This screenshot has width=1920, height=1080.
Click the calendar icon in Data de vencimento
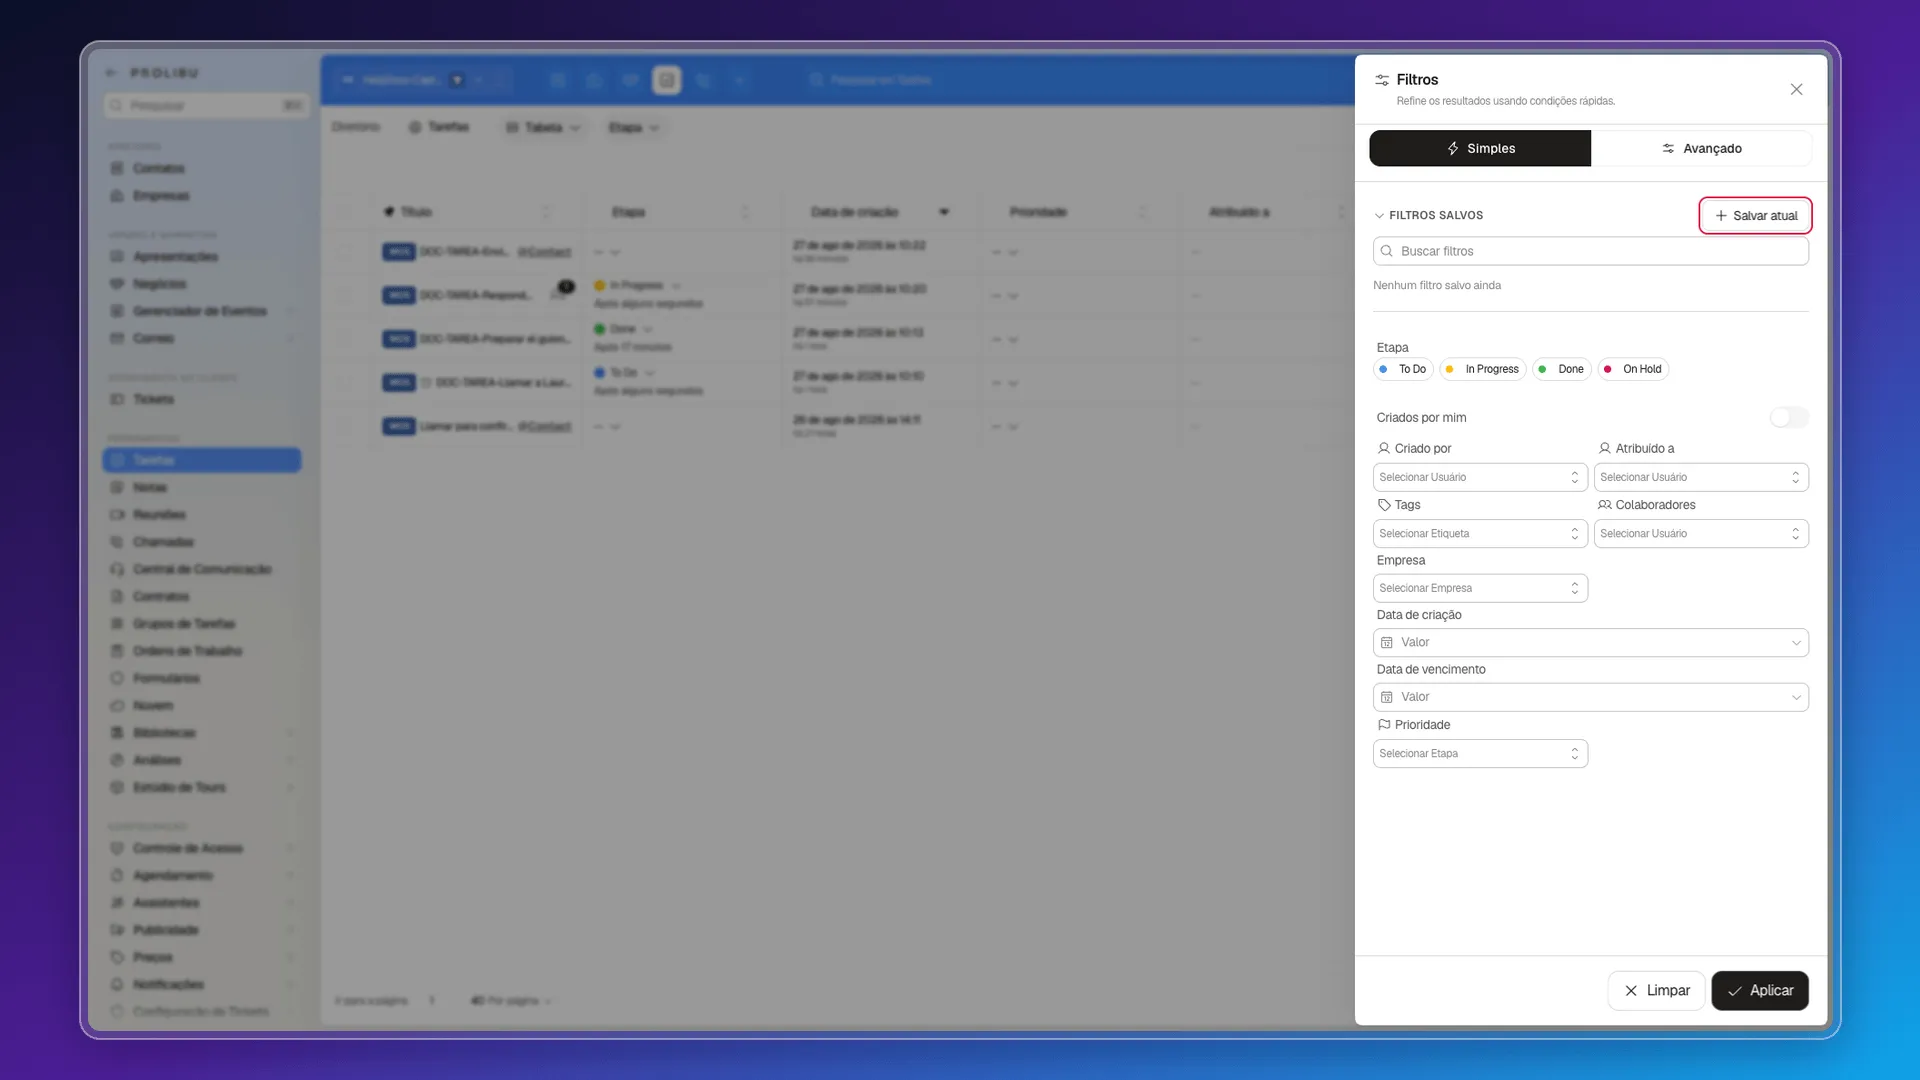pyautogui.click(x=1387, y=697)
